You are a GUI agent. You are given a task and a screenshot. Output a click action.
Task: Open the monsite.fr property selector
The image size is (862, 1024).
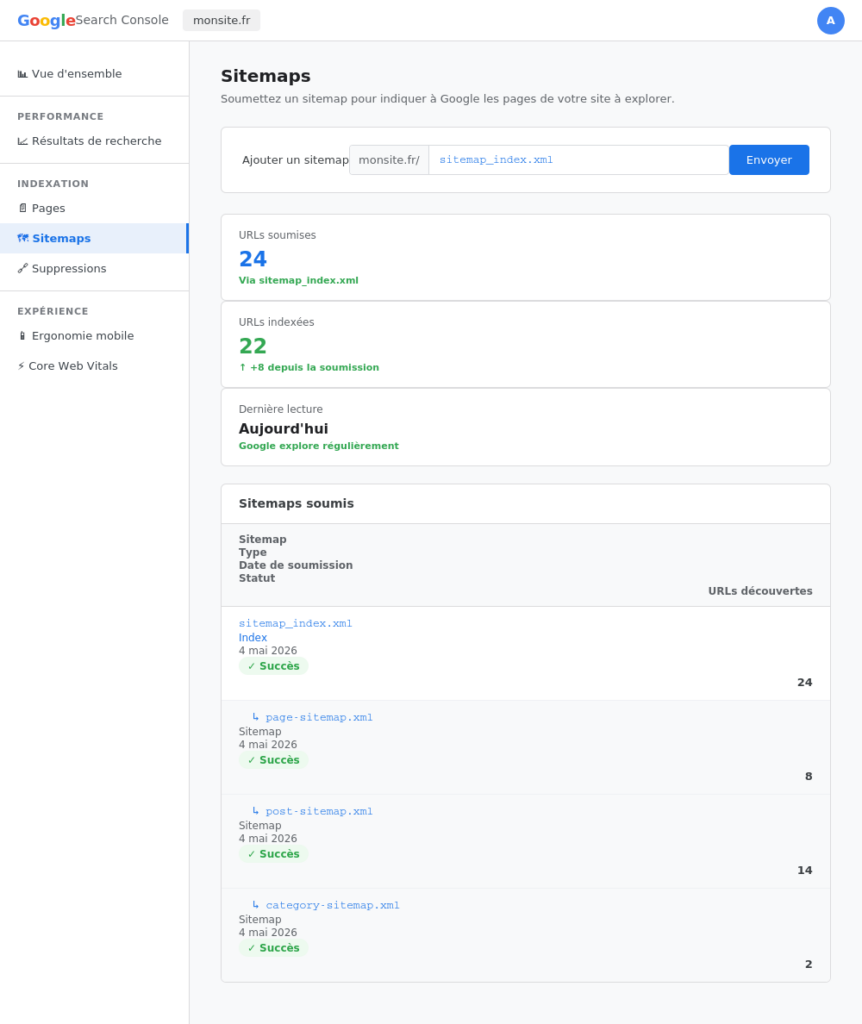point(221,20)
